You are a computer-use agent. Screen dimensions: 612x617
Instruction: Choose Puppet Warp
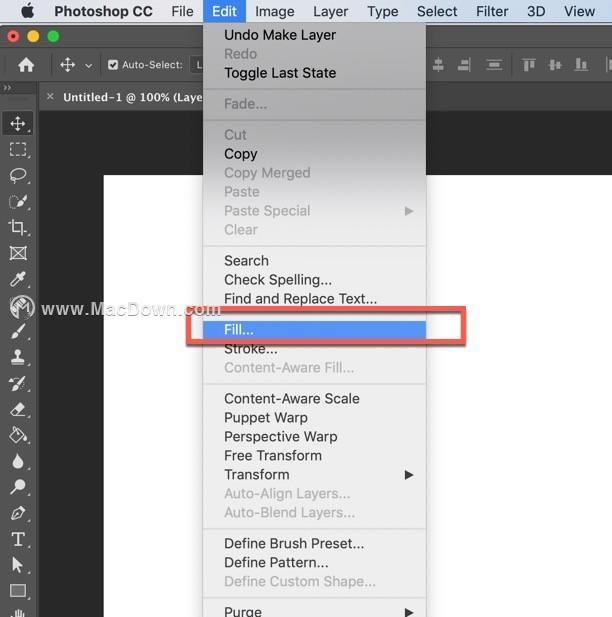[314, 417]
